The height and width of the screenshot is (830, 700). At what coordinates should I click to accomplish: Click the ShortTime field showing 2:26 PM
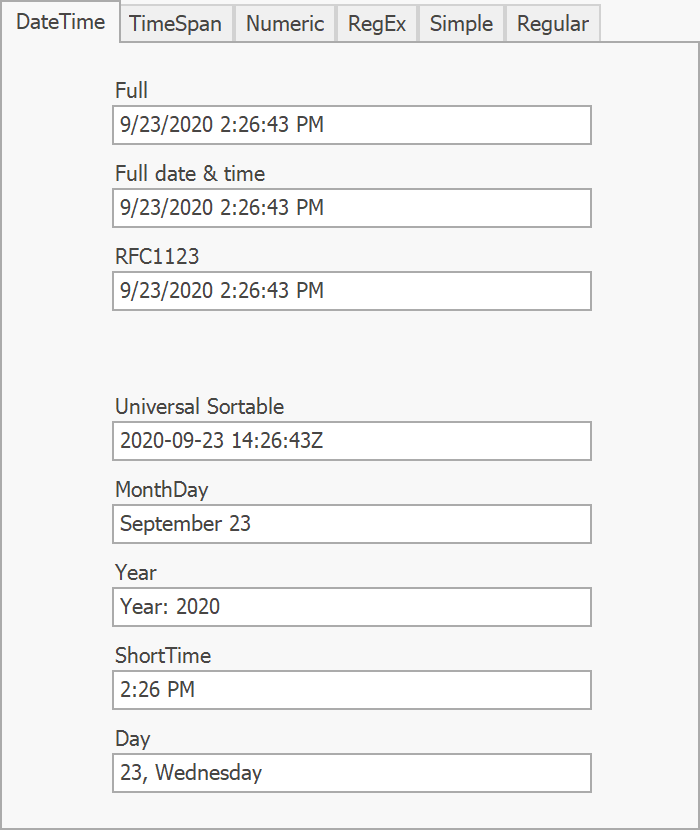tap(351, 690)
